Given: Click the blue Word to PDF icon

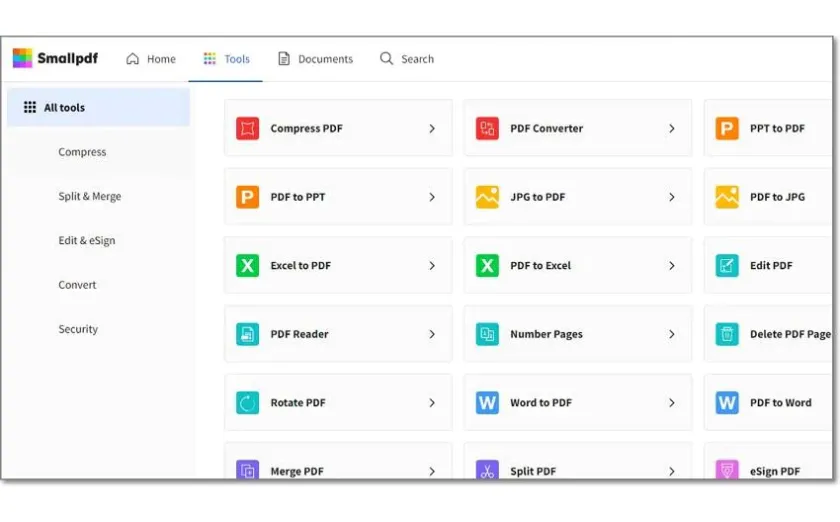Looking at the screenshot, I should pyautogui.click(x=487, y=403).
